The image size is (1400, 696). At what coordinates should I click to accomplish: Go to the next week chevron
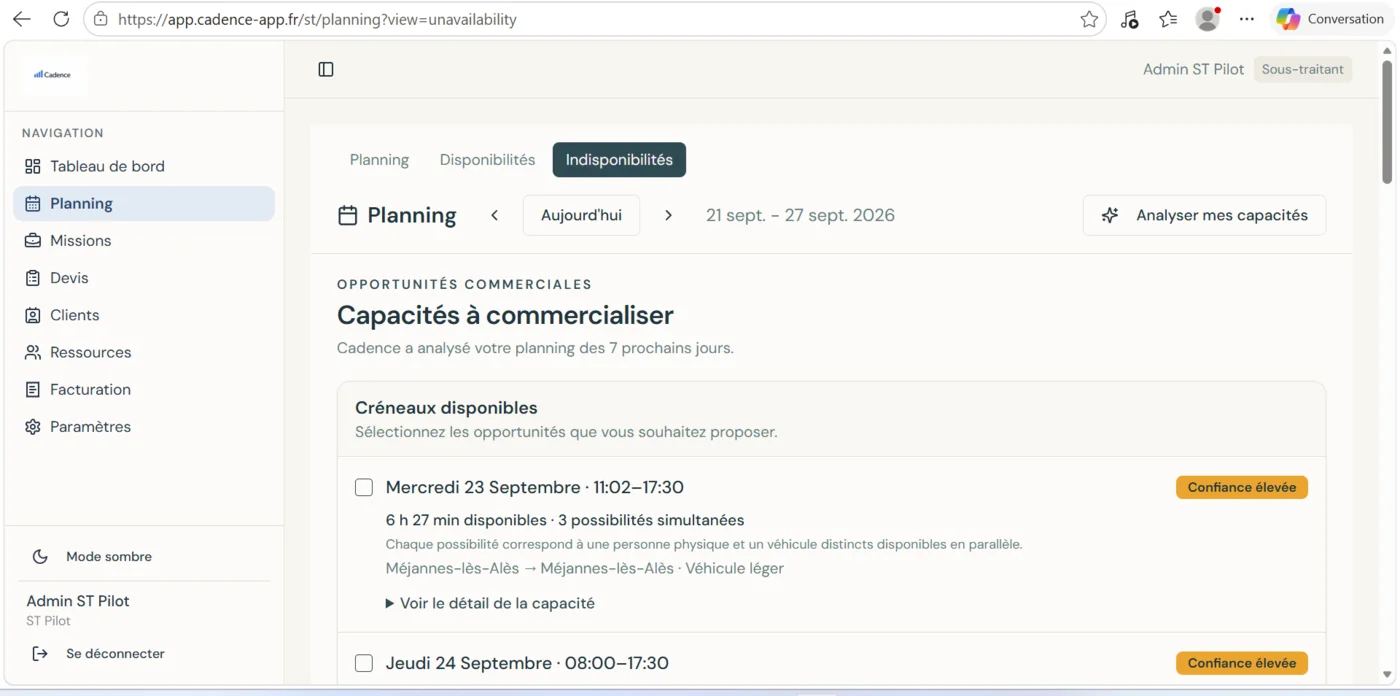click(668, 215)
